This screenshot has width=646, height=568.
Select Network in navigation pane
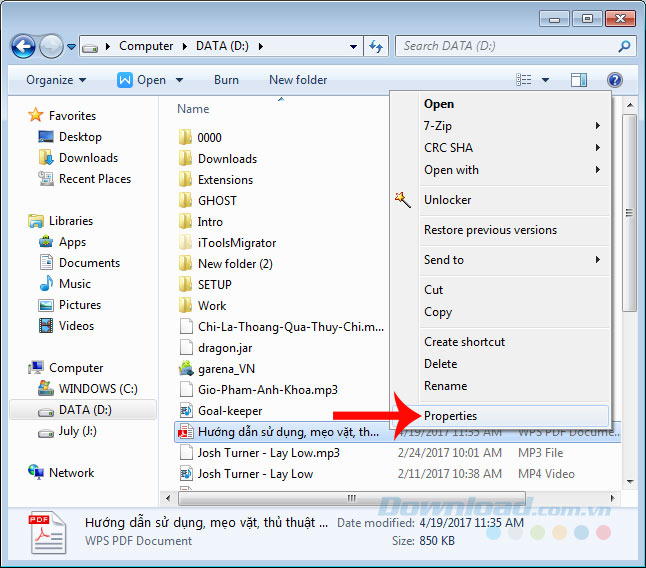pyautogui.click(x=71, y=473)
